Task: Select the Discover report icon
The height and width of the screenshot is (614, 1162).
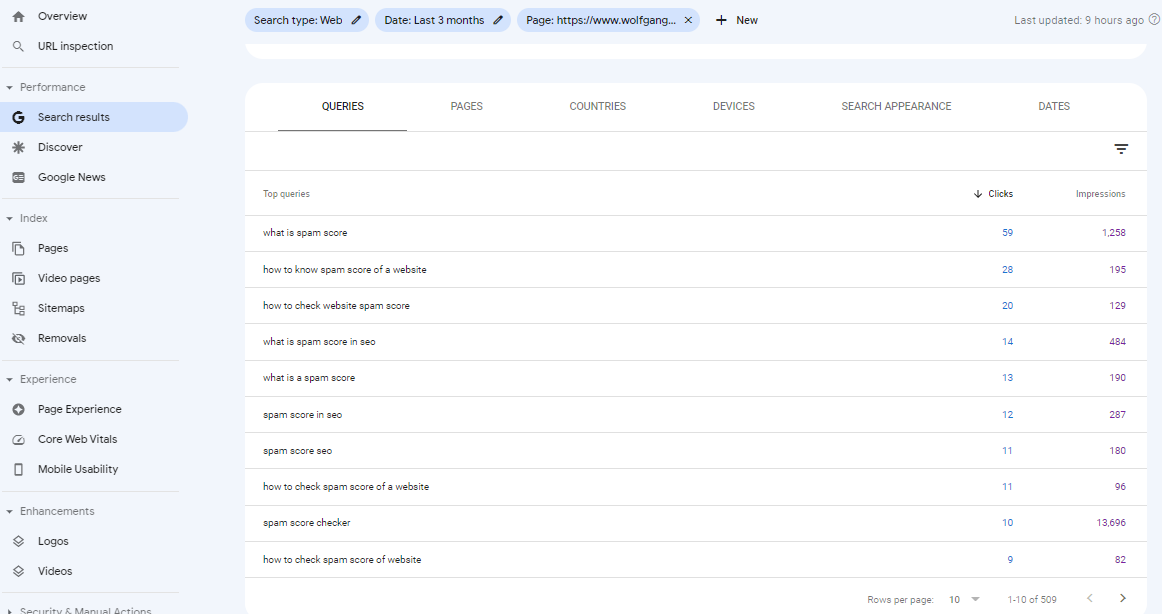Action: click(18, 147)
